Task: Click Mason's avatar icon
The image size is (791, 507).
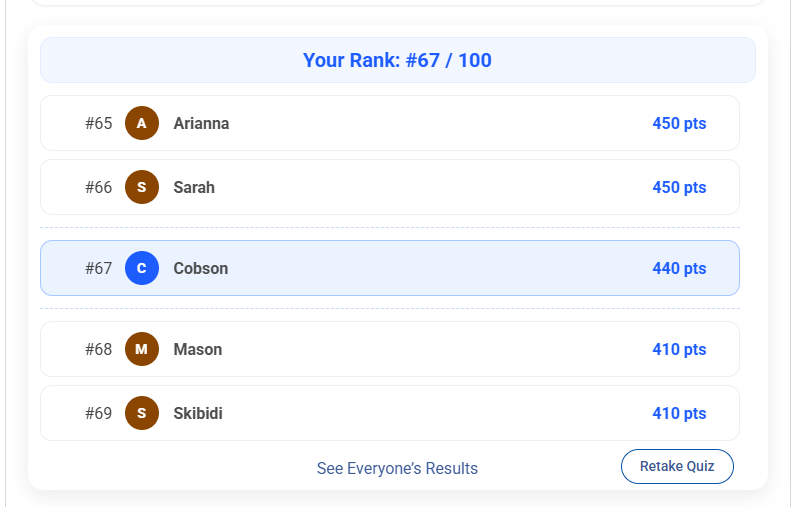Action: pos(142,349)
